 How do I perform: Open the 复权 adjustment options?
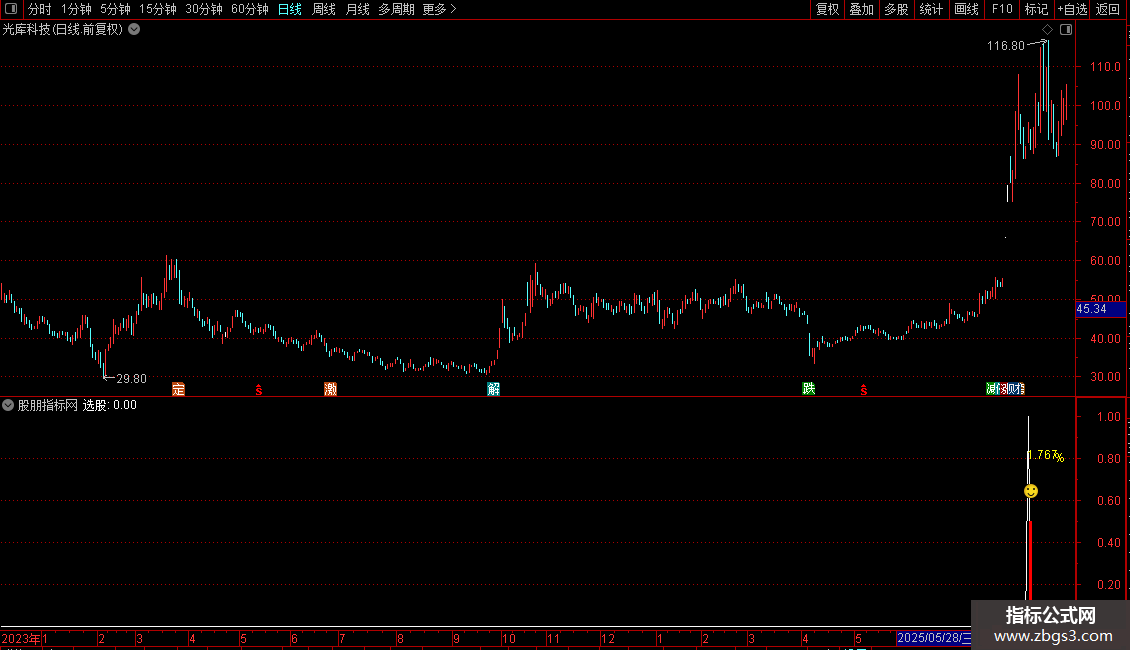(827, 9)
